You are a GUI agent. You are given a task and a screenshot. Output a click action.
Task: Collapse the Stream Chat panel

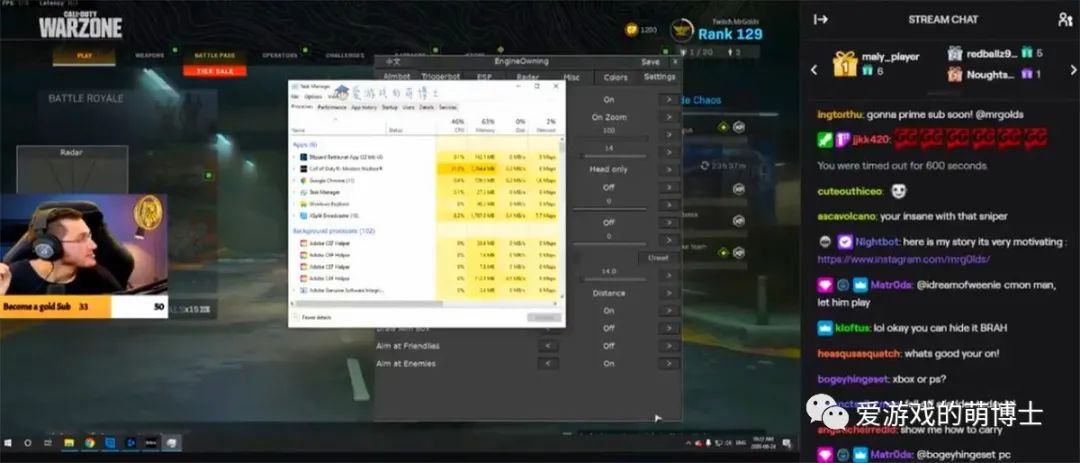[820, 19]
